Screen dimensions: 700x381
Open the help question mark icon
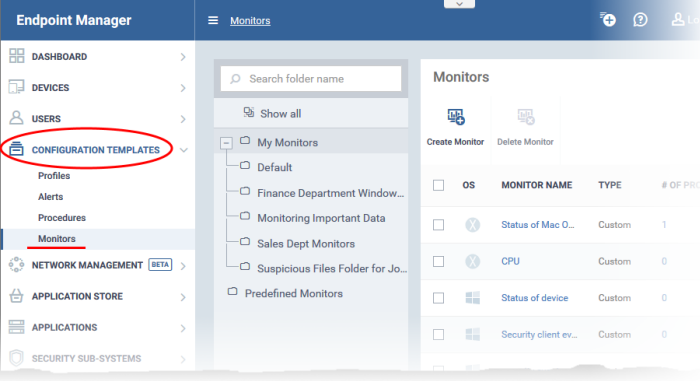tap(640, 20)
